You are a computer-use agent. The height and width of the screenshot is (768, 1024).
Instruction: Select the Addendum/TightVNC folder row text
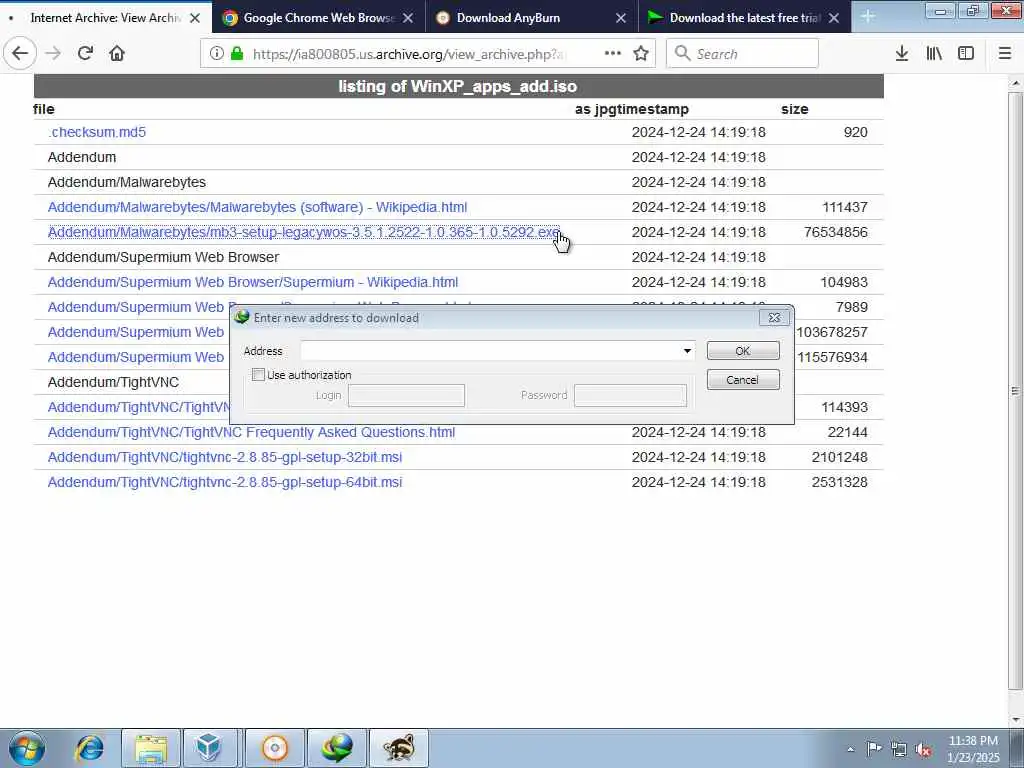pos(113,382)
